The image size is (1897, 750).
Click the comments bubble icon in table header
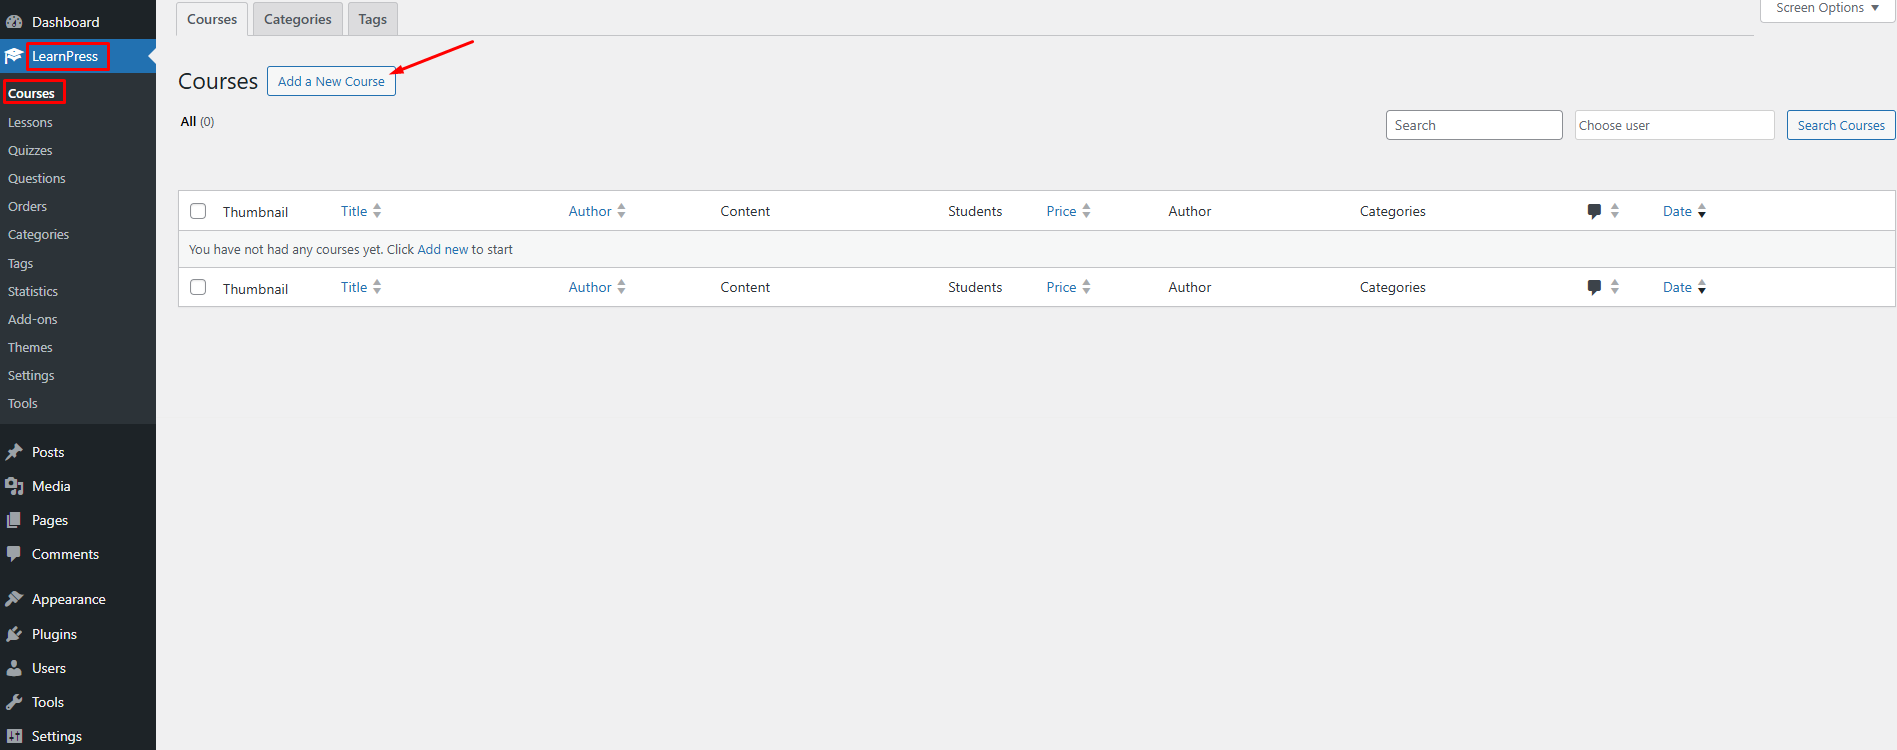[x=1594, y=211]
